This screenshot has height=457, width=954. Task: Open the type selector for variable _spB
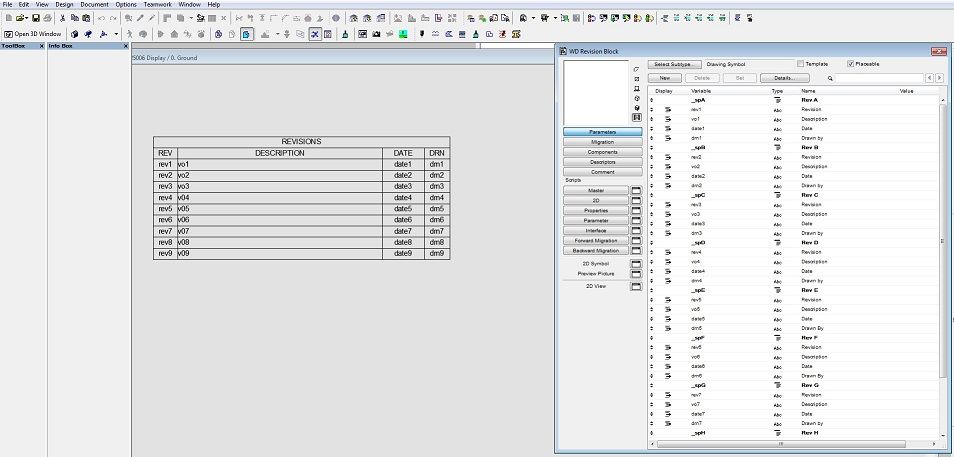click(x=777, y=147)
